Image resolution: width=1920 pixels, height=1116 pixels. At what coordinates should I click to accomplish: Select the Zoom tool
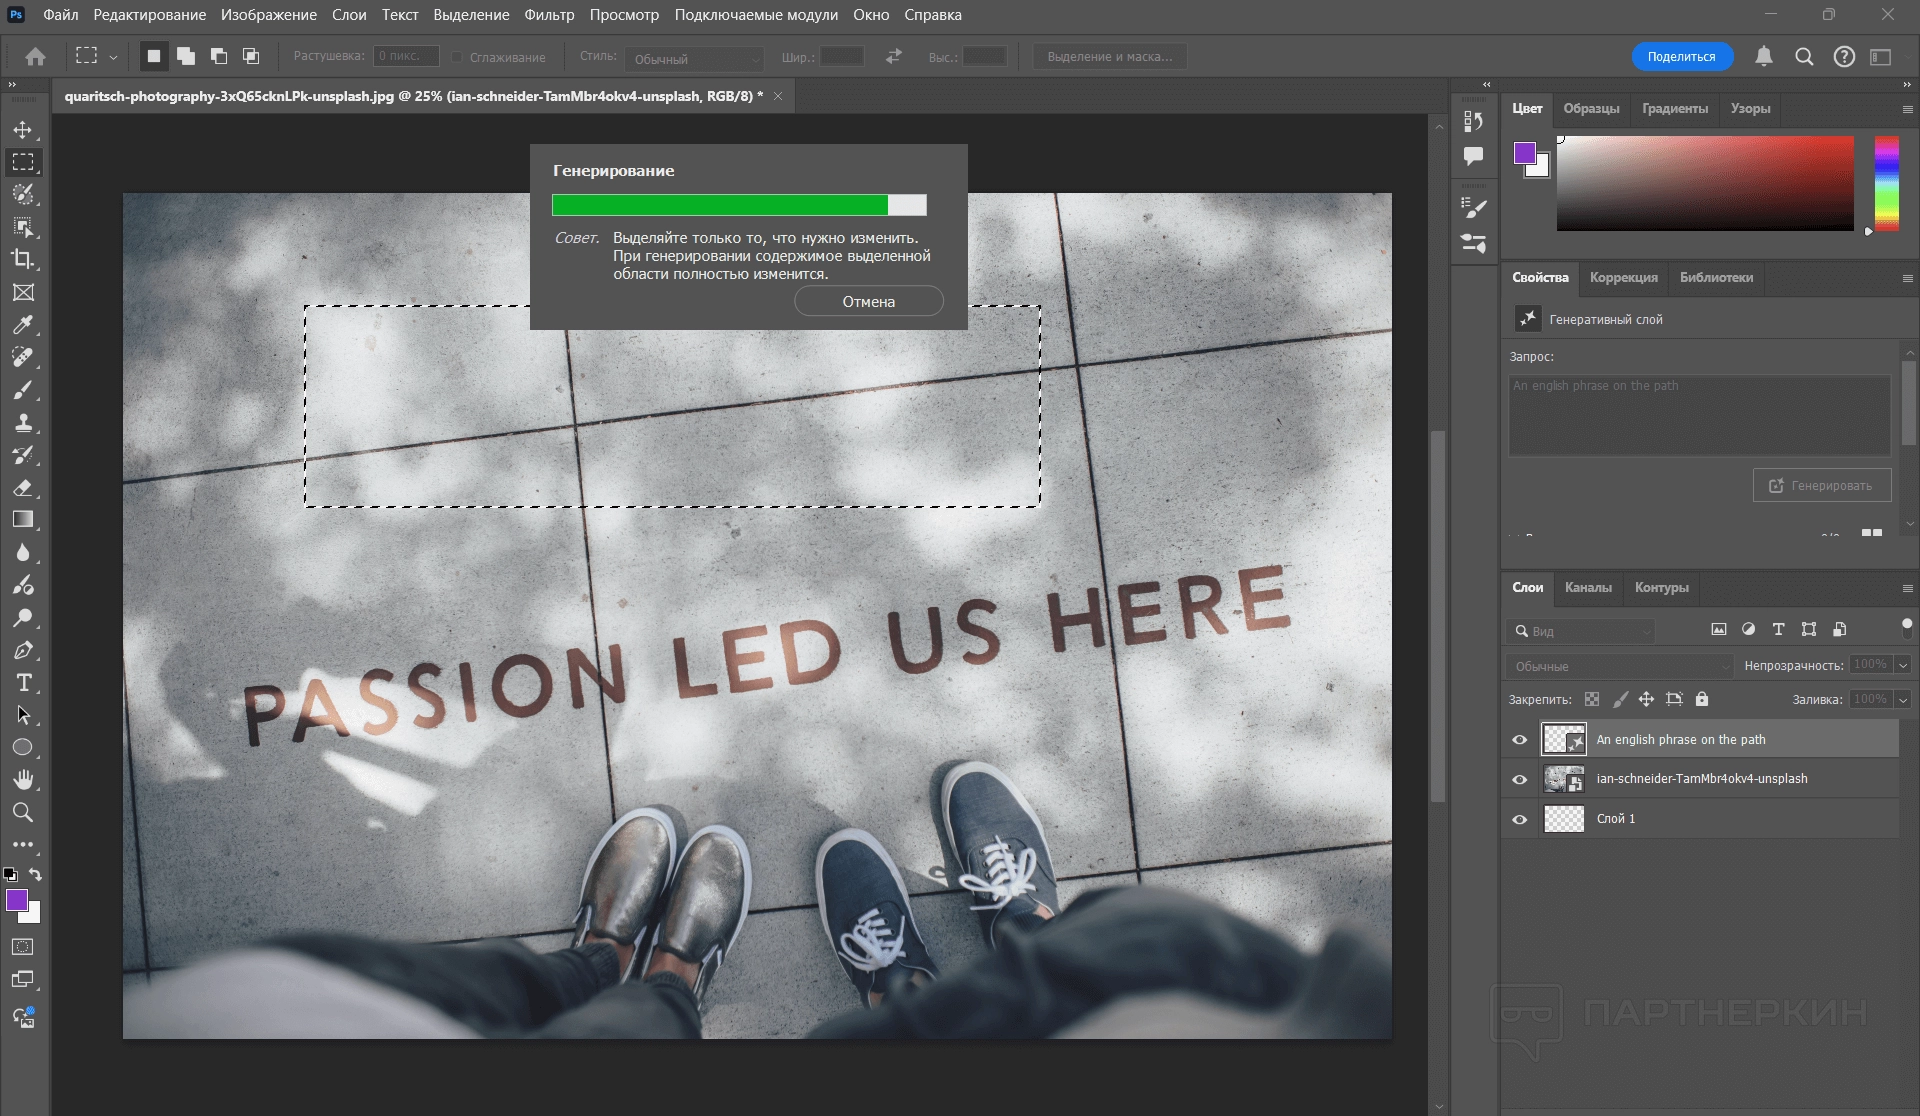click(x=23, y=812)
